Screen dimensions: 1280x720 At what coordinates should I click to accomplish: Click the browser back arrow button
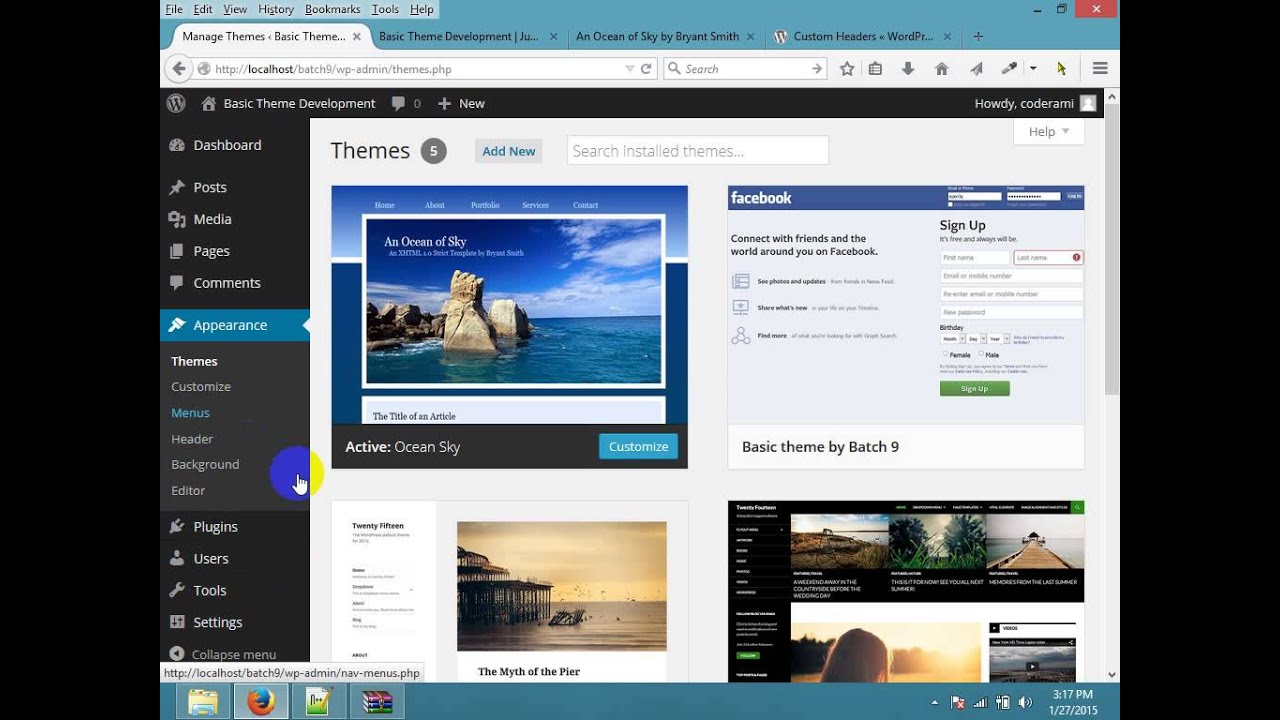click(178, 69)
